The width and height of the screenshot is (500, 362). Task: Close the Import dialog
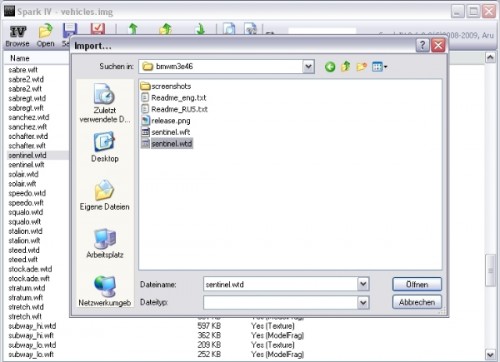[x=438, y=45]
